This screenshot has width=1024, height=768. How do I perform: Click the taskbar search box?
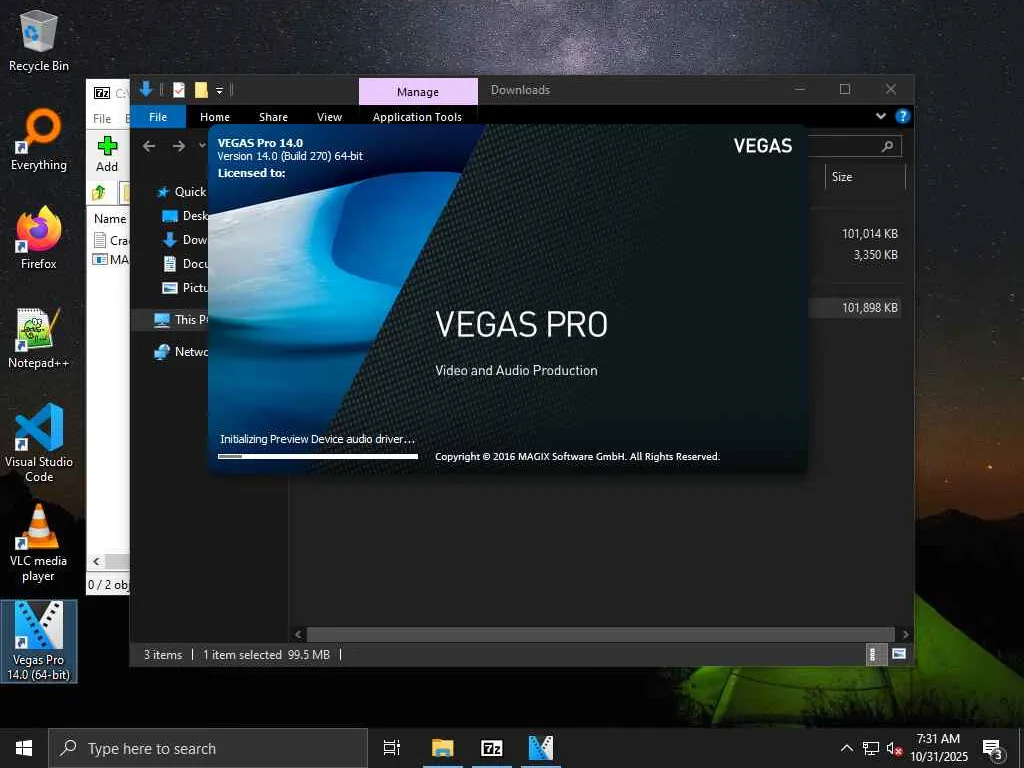(208, 748)
